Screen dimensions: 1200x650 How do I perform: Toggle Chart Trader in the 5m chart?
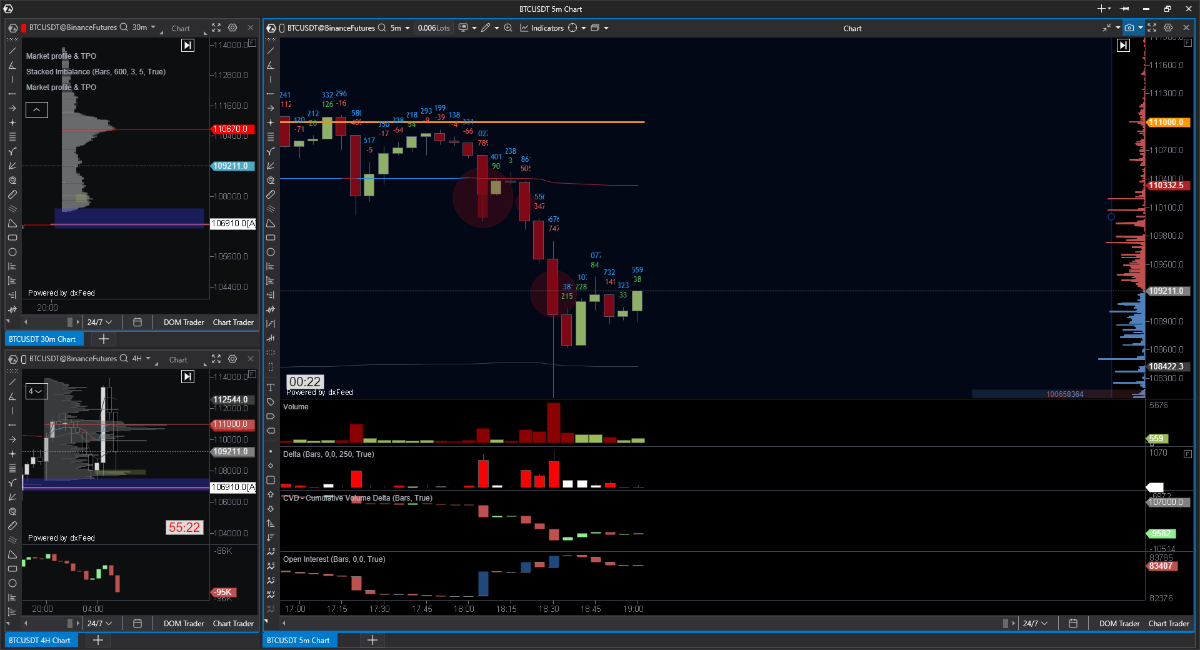coord(1169,623)
